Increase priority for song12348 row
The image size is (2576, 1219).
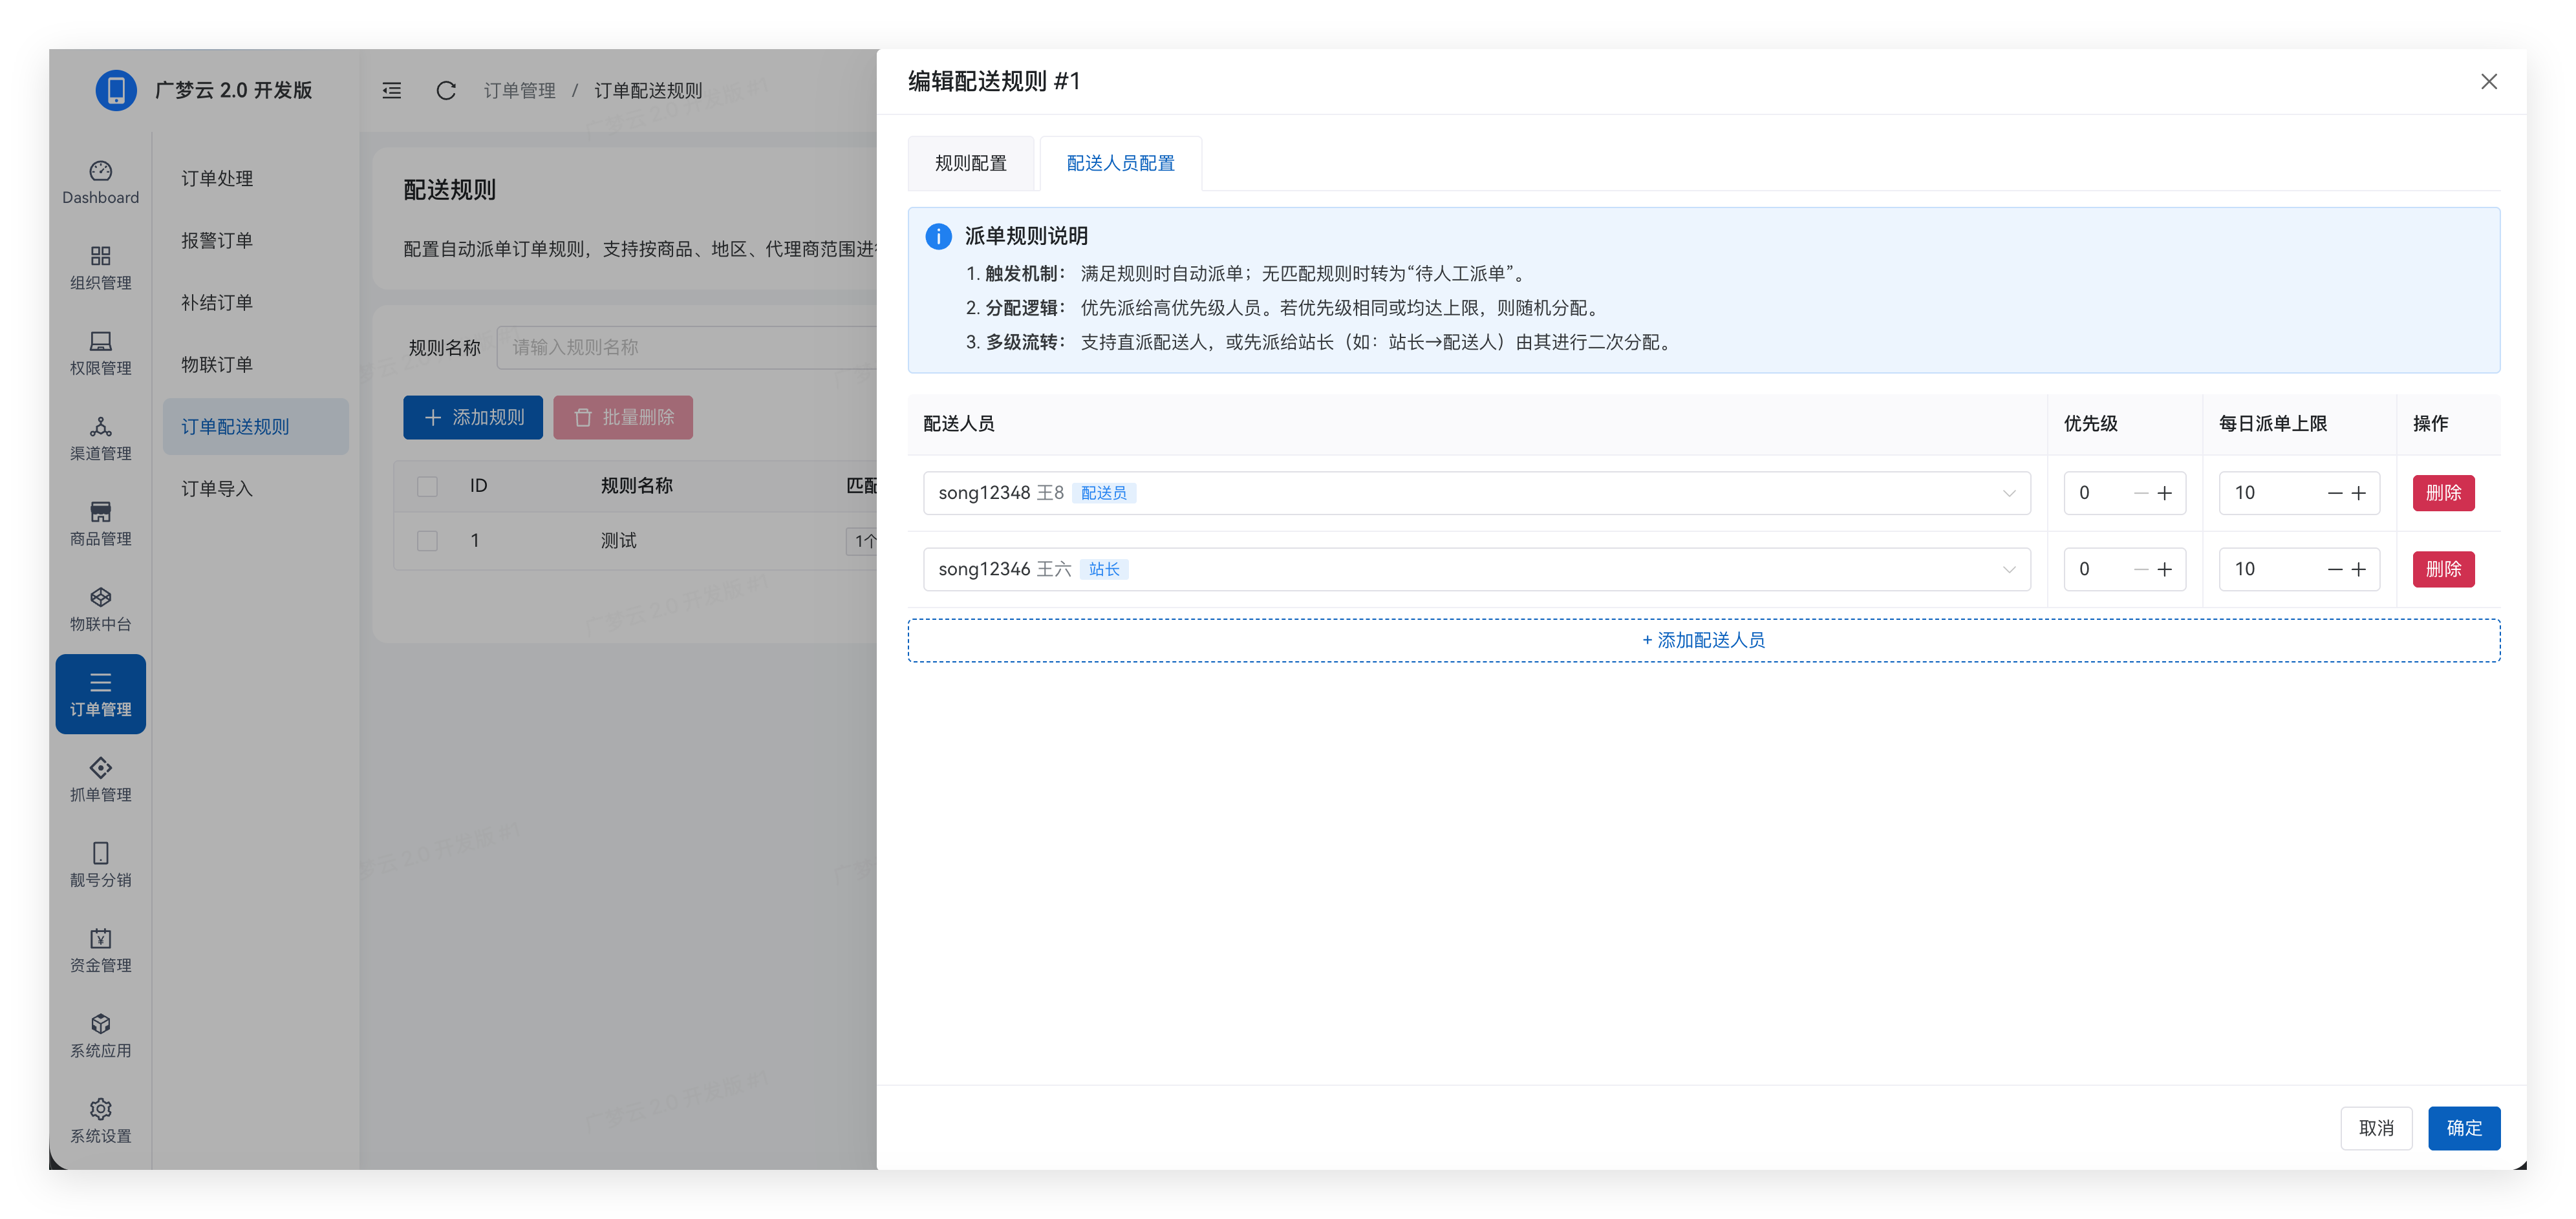(2165, 493)
